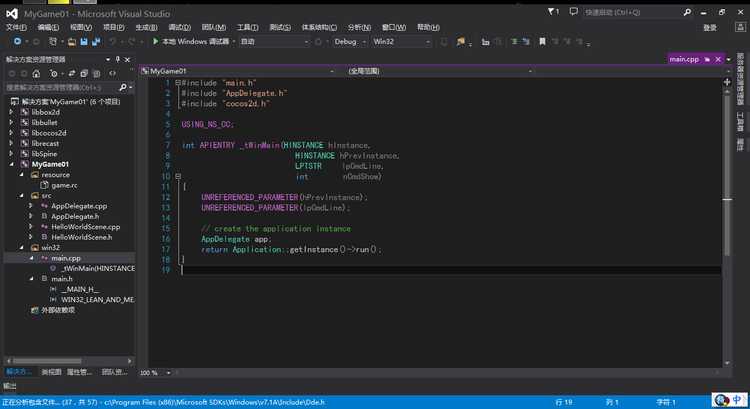Open the 输出 output panel tab
This screenshot has height=409, width=750.
pos(10,386)
